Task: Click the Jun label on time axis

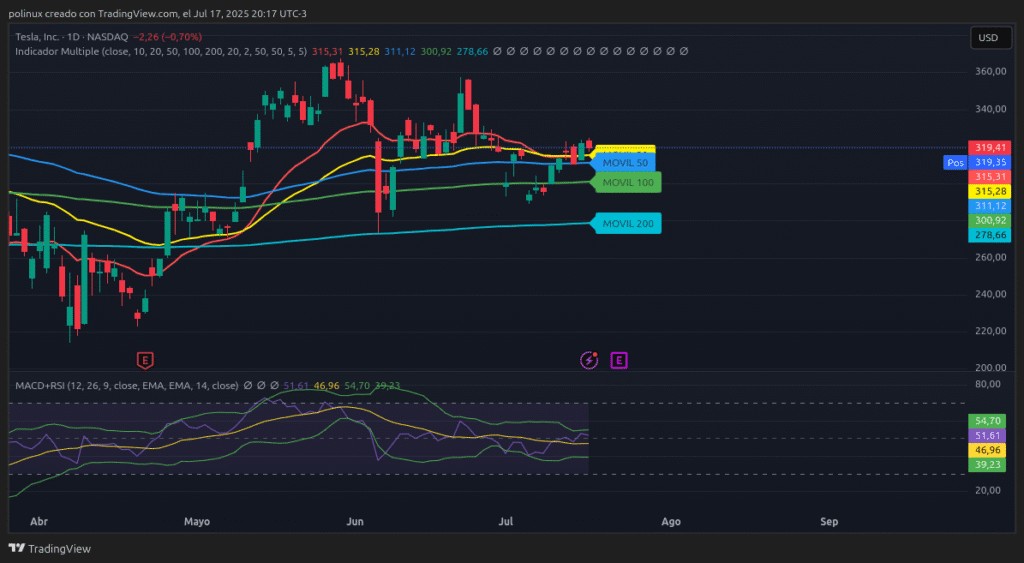Action: click(355, 522)
